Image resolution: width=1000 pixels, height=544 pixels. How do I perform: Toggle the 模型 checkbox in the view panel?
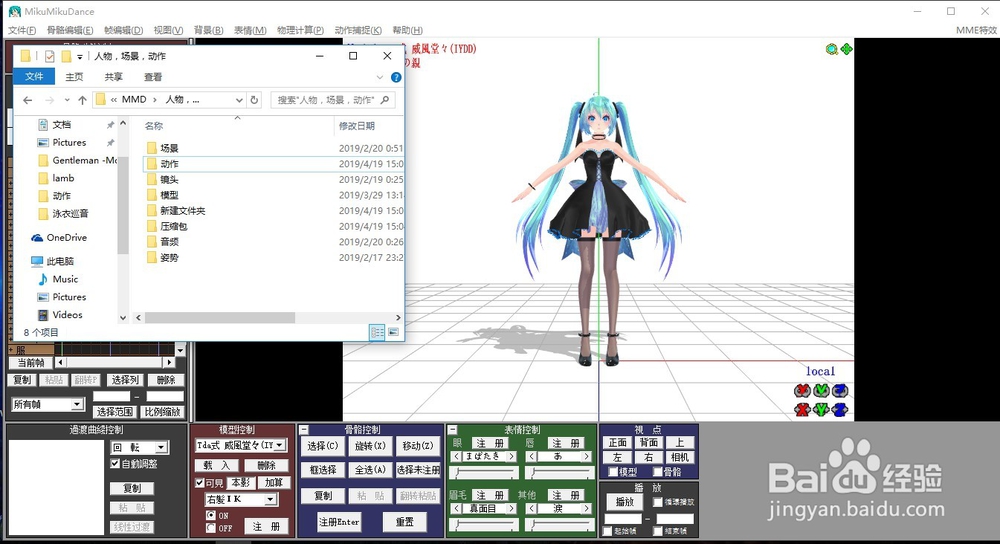point(613,472)
